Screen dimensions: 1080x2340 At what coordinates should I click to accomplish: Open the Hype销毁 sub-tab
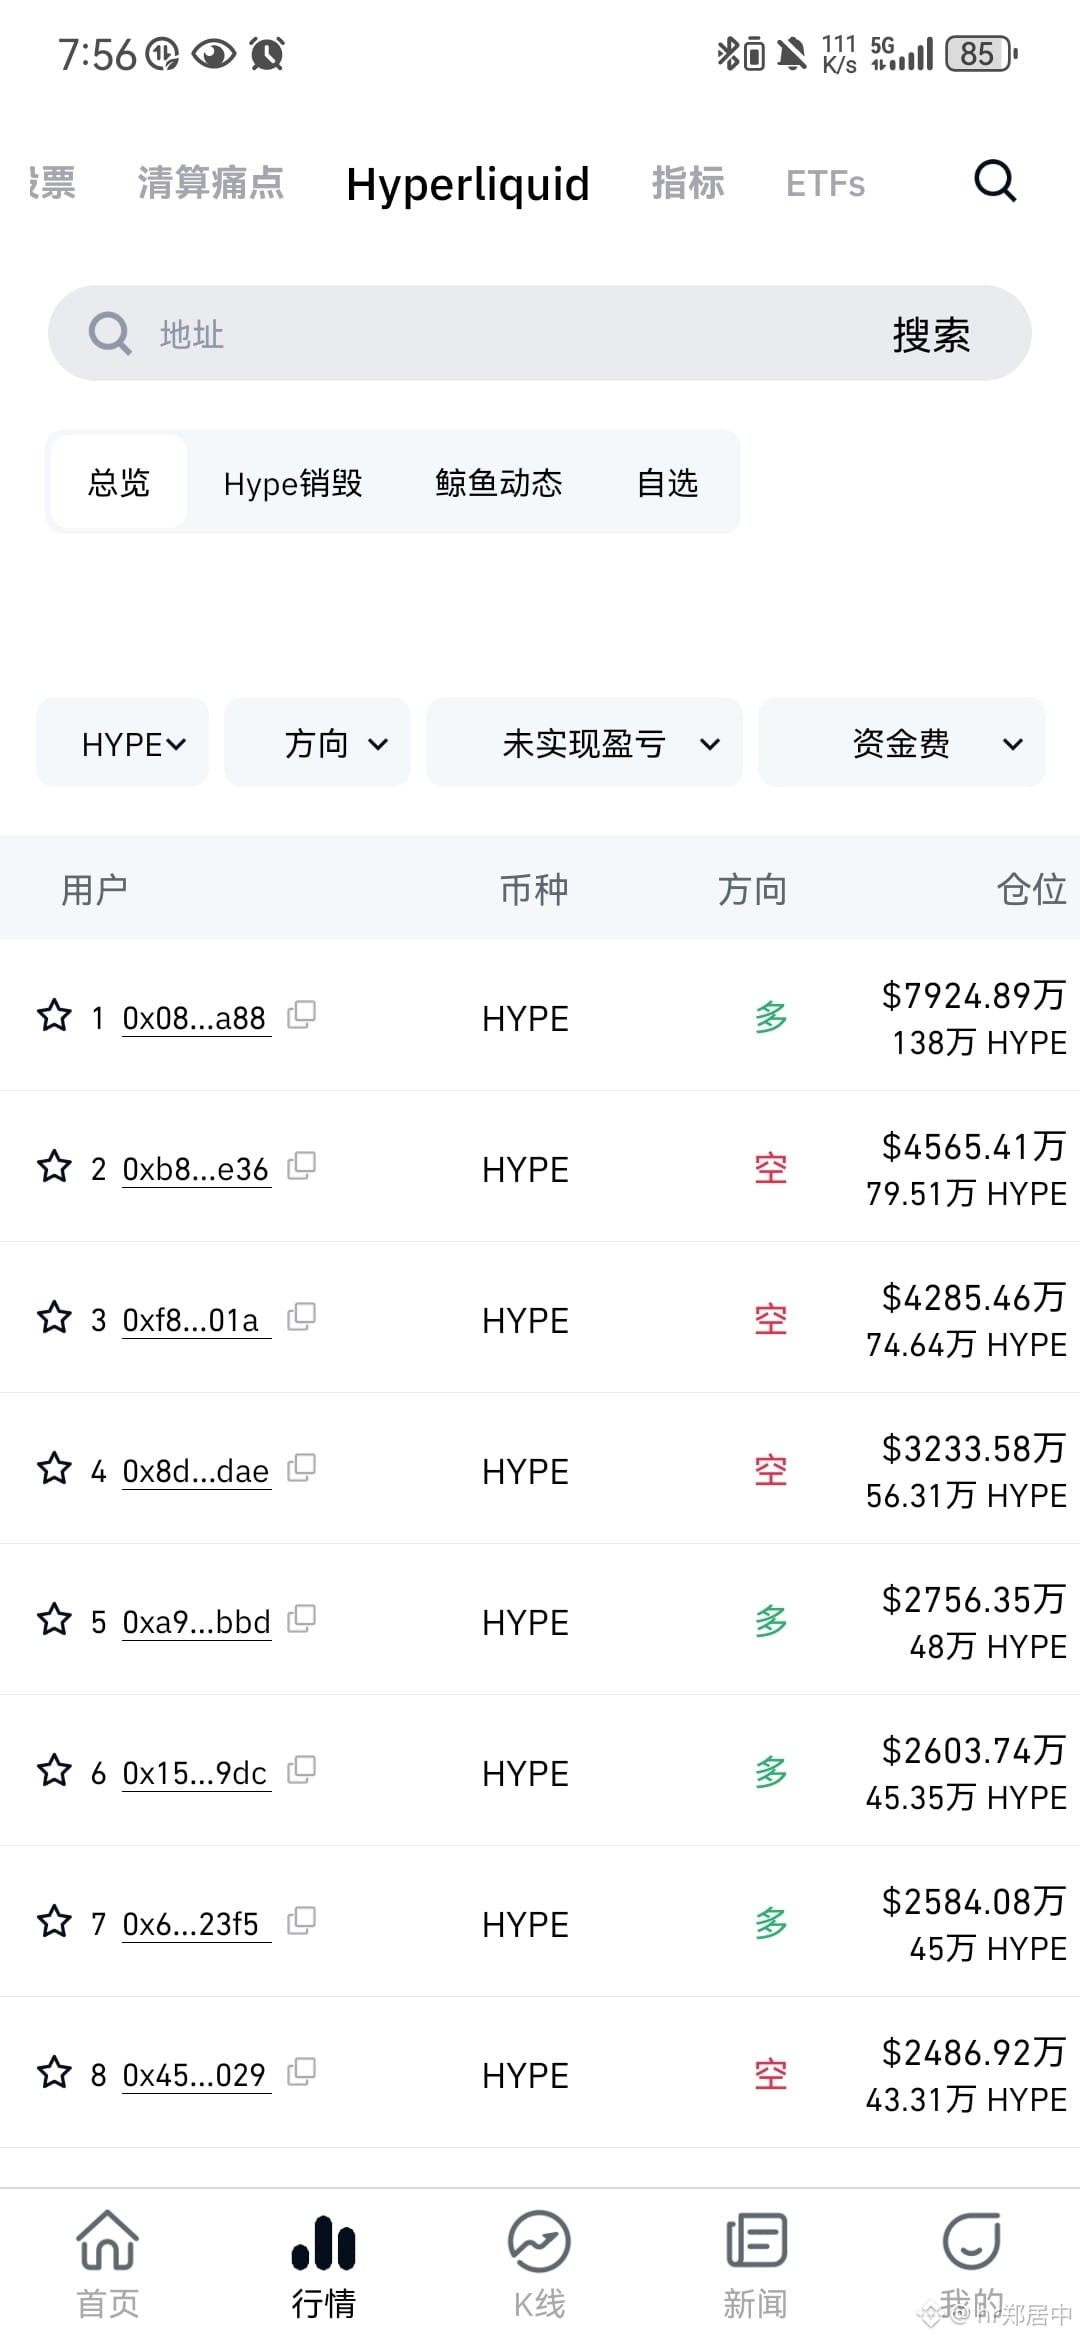(293, 483)
